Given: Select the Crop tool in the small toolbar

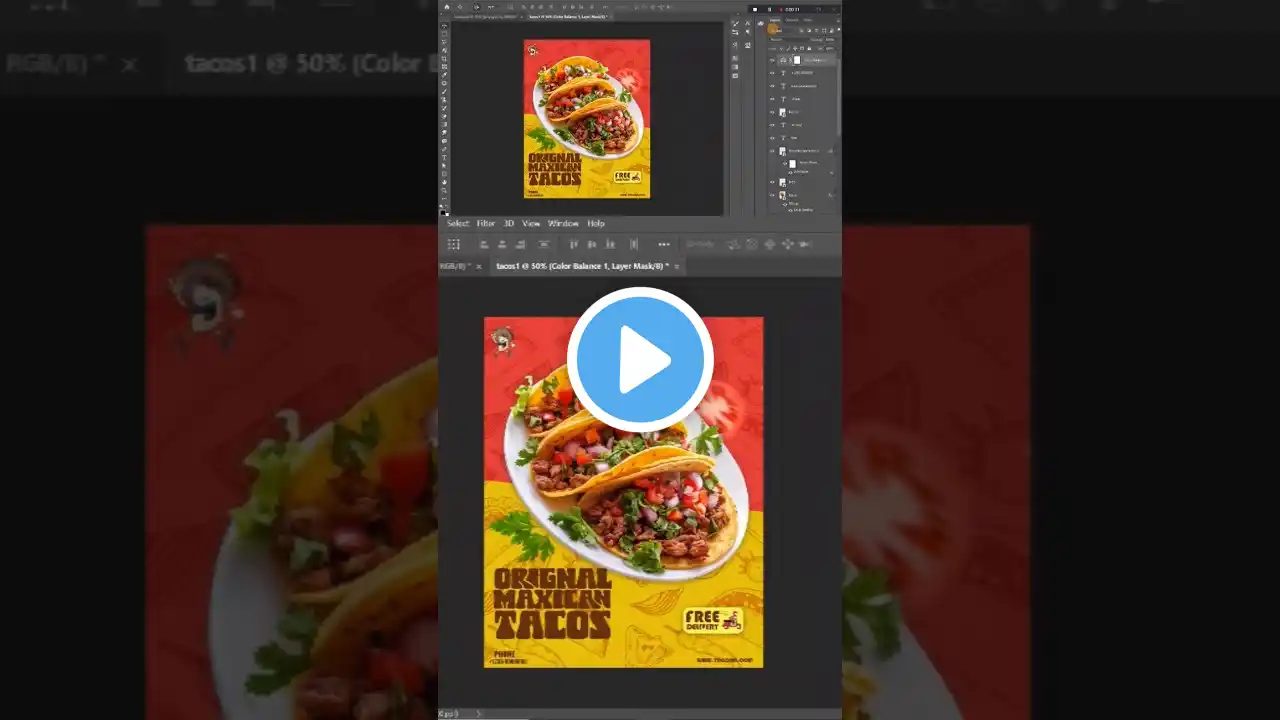Looking at the screenshot, I should click(x=444, y=59).
